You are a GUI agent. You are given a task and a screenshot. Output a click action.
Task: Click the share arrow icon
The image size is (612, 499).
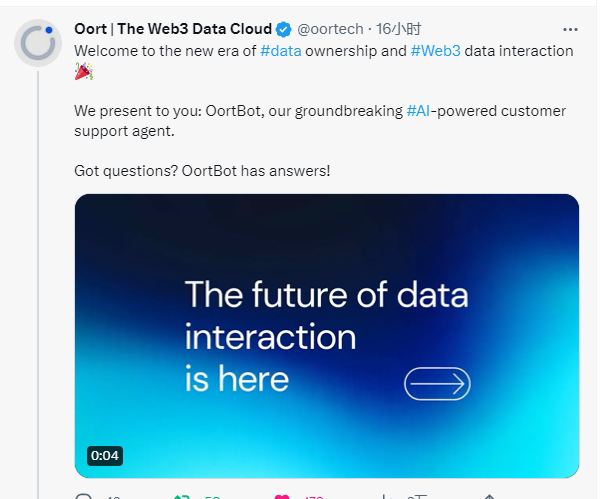[489, 496]
